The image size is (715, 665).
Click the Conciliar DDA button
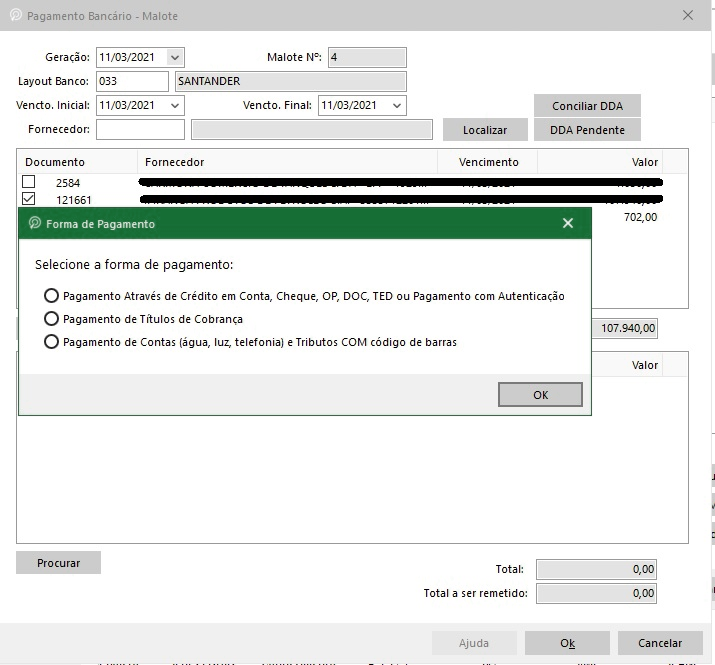[x=587, y=106]
